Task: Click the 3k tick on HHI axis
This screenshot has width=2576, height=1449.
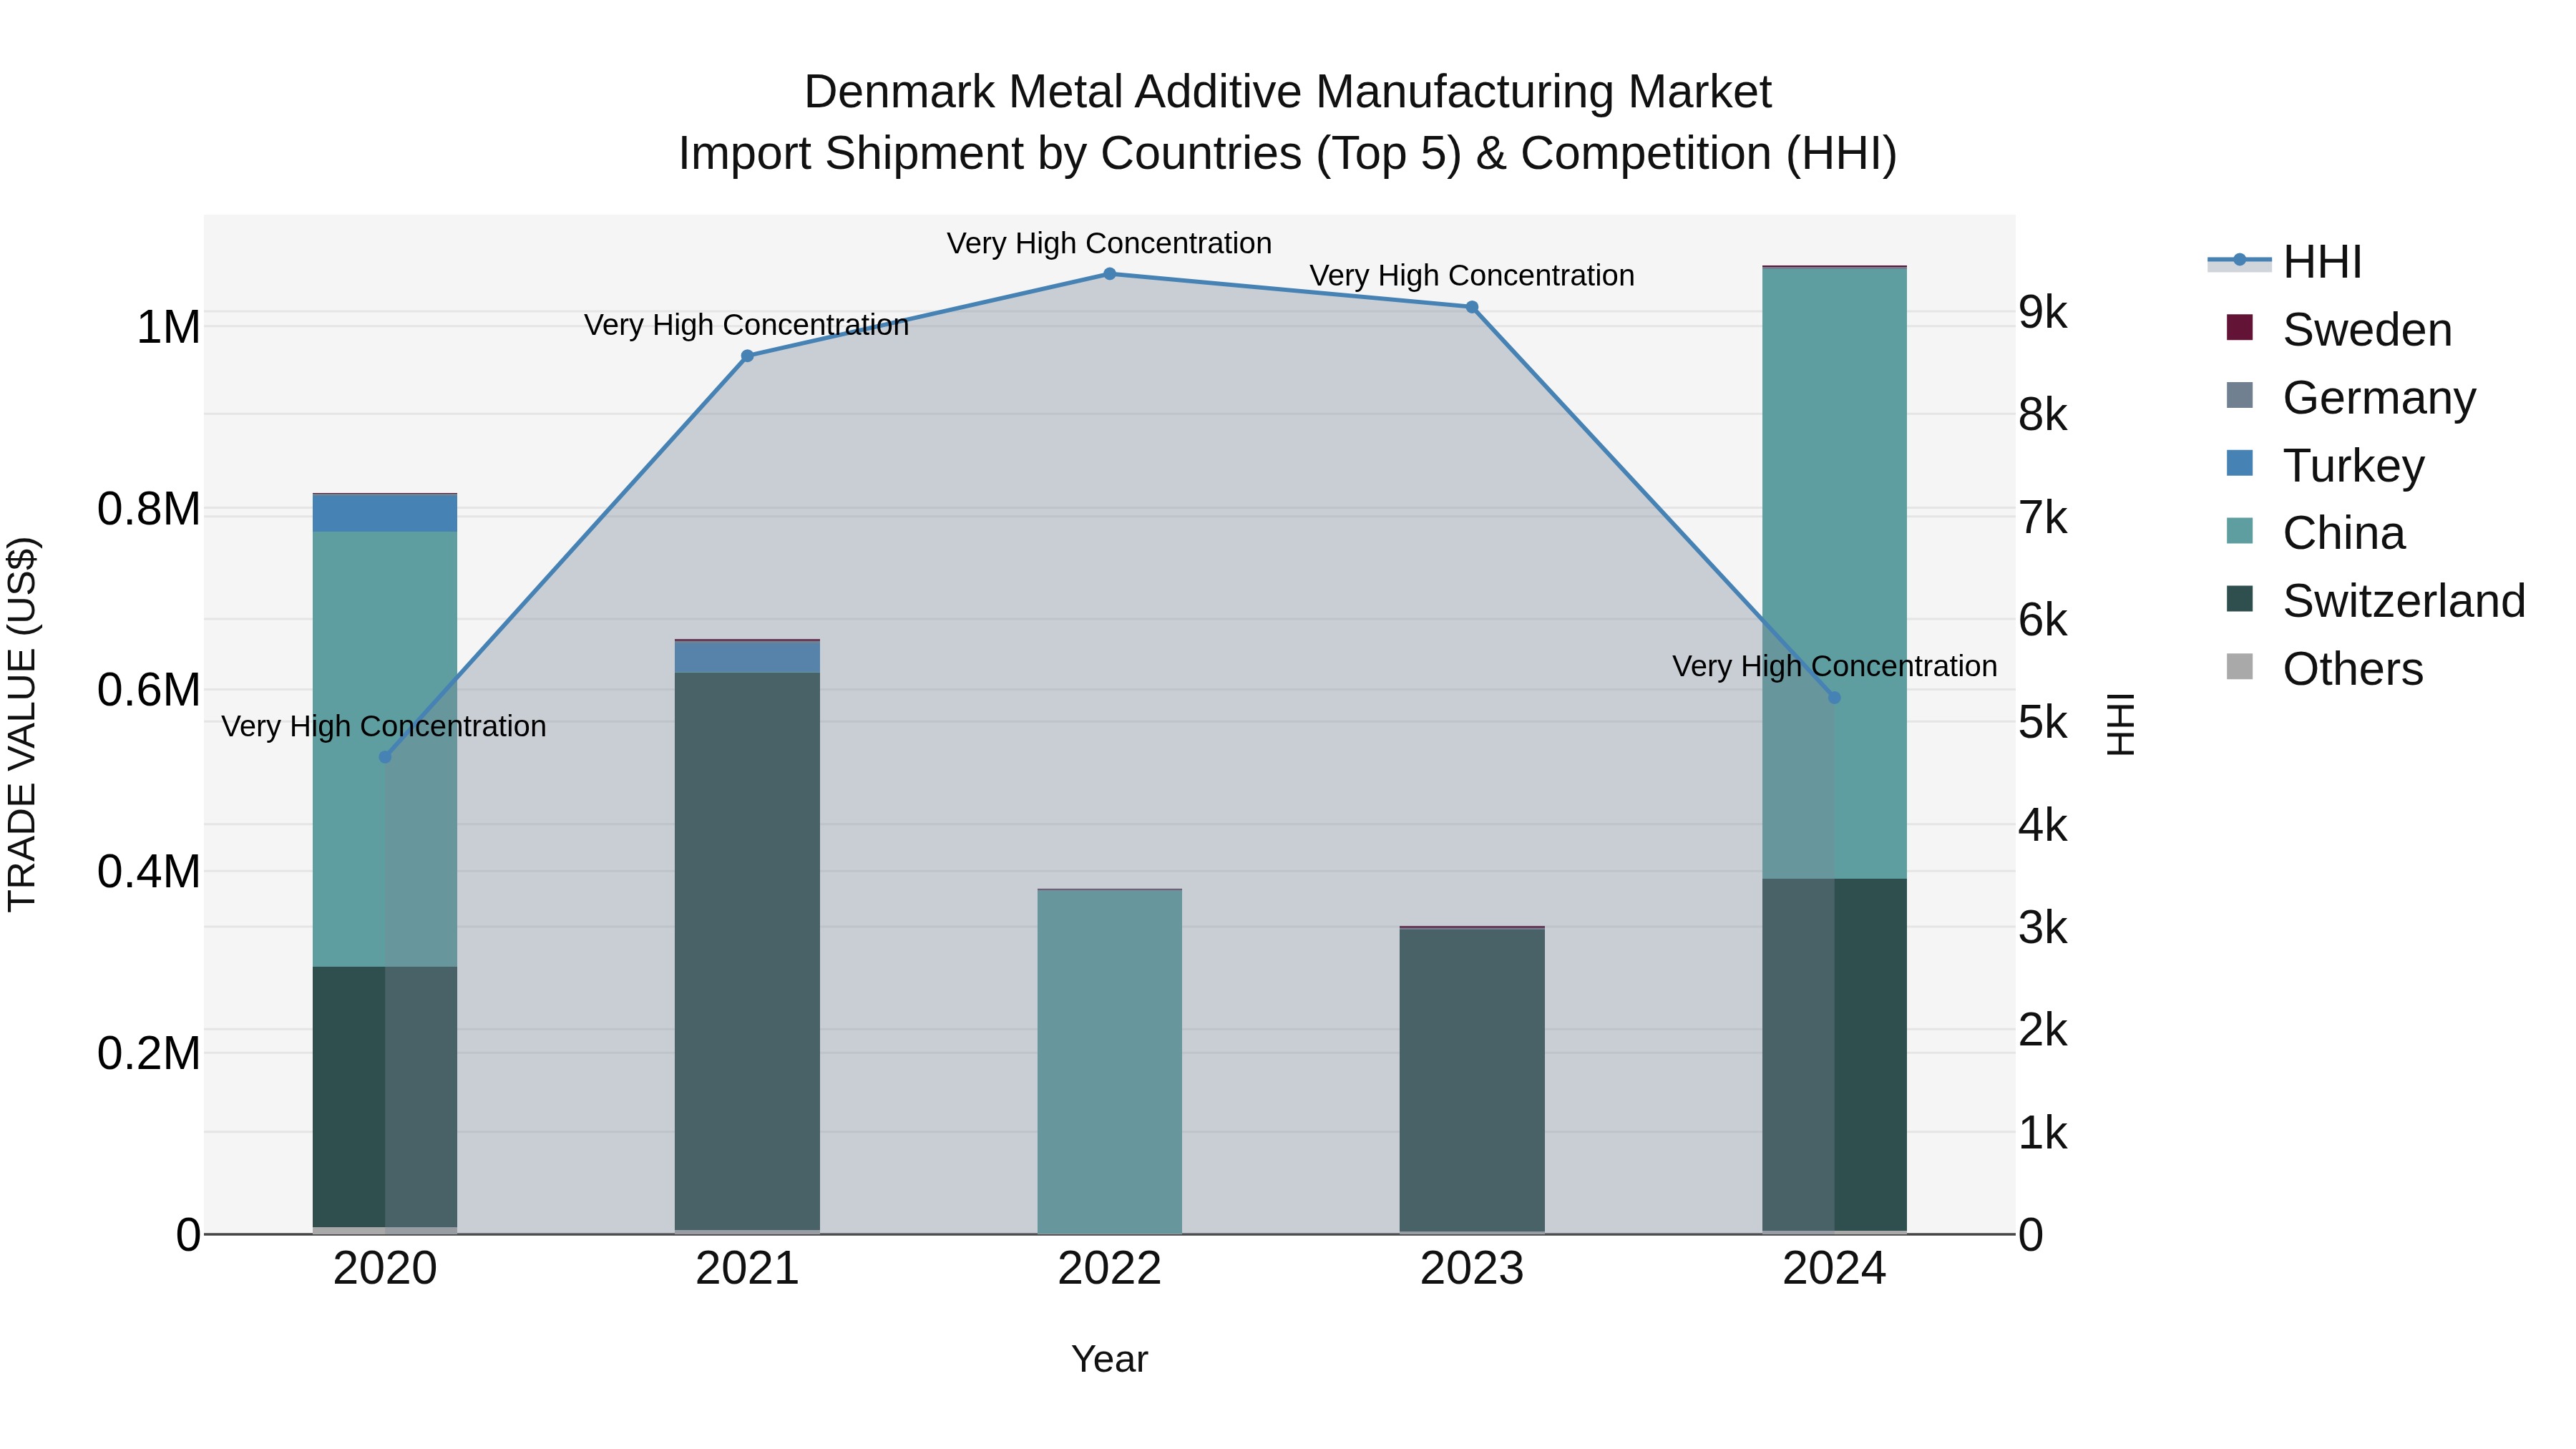Action: 2043,928
